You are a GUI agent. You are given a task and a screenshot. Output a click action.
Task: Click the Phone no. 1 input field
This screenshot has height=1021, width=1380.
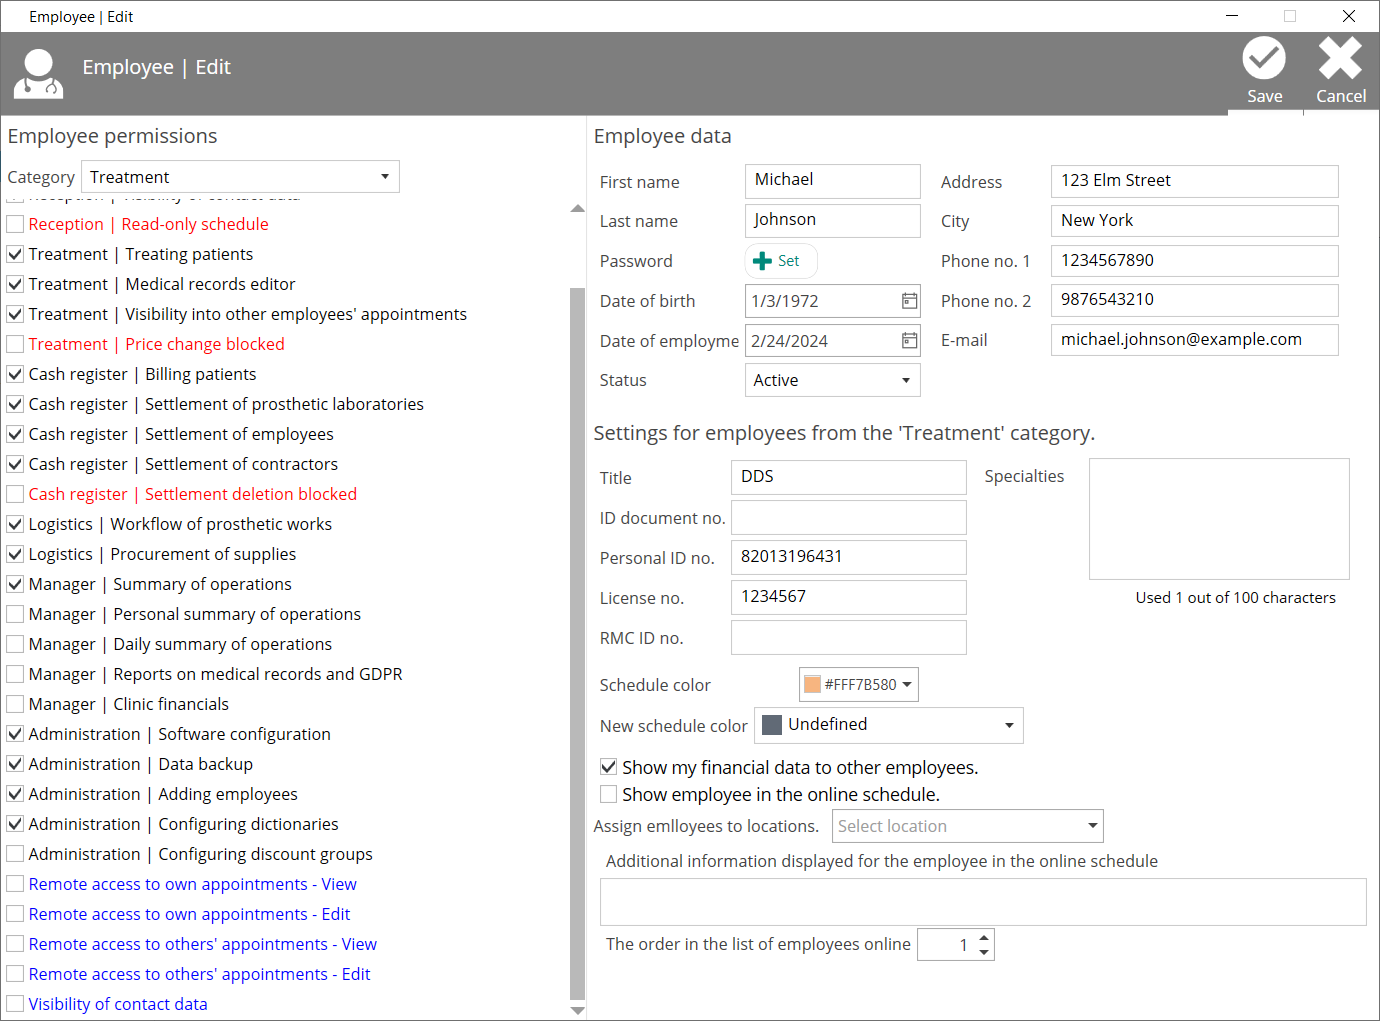(1194, 261)
